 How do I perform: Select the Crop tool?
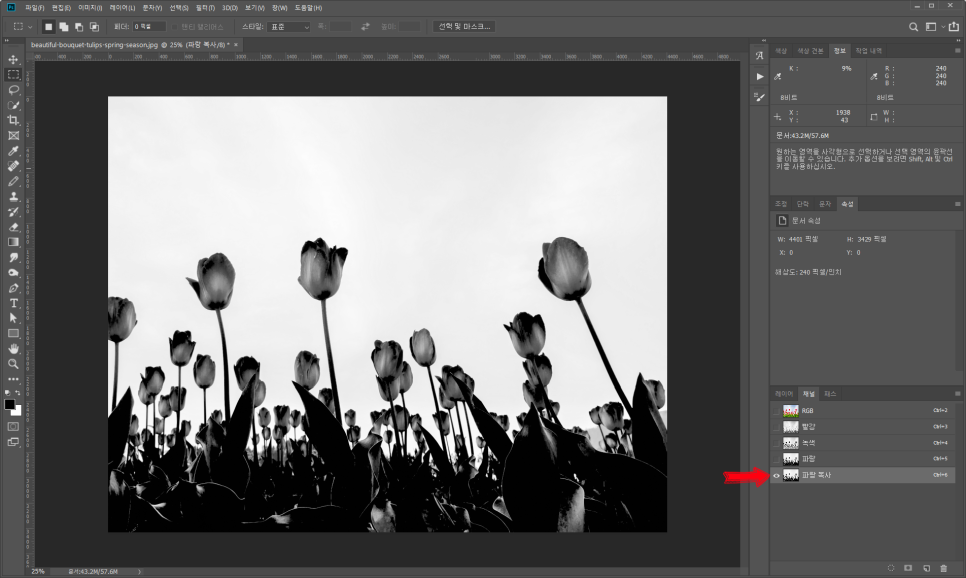click(x=13, y=120)
